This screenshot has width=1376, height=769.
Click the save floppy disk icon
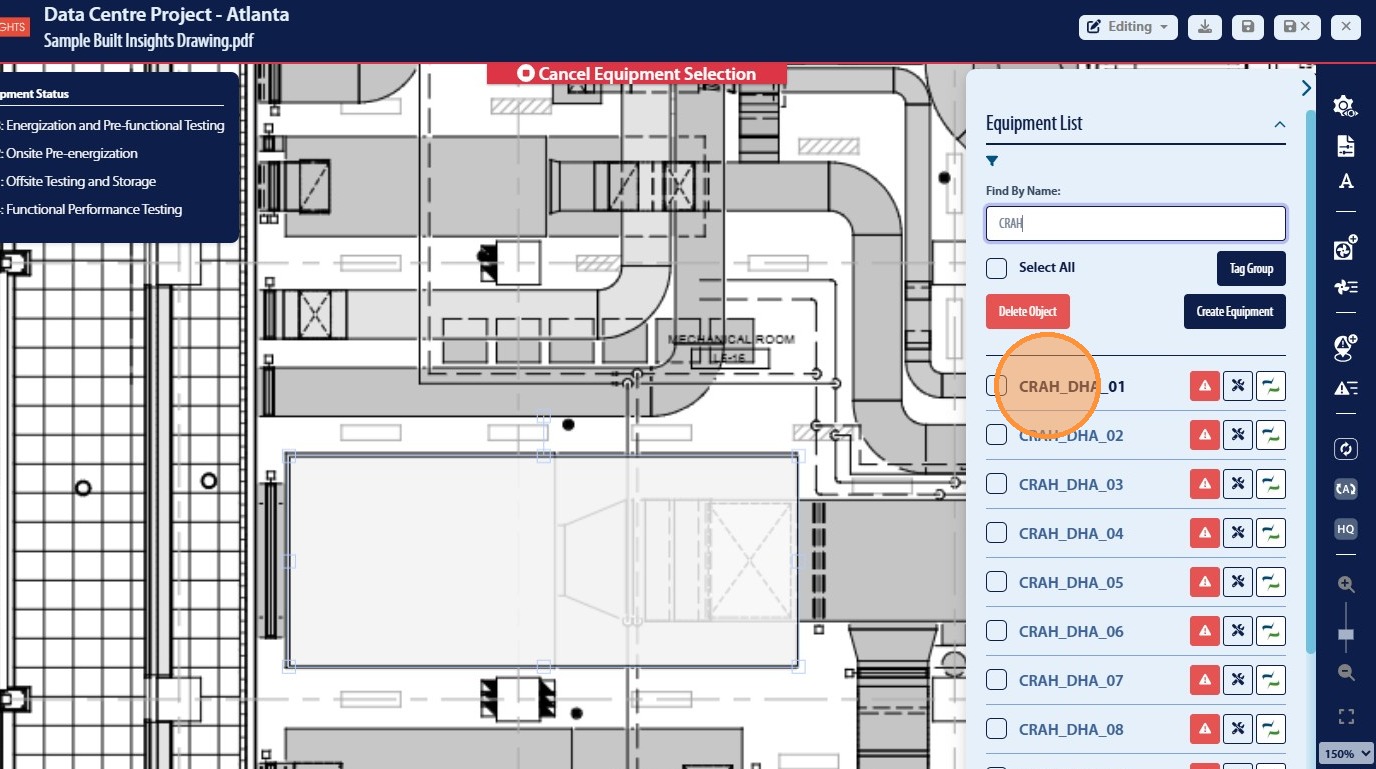coord(1248,27)
